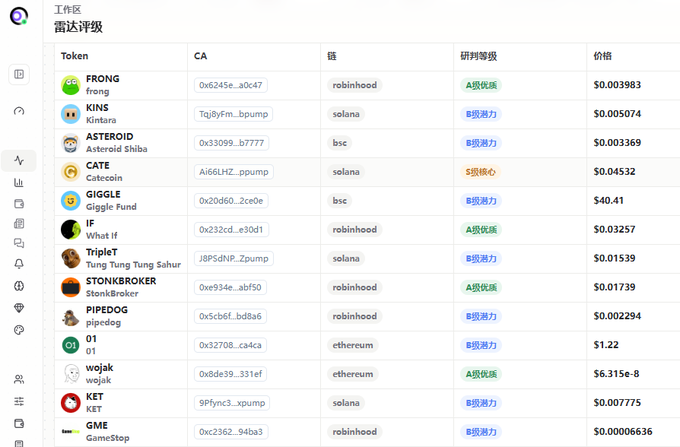Open the wallet icon below the sliders icon
Viewport: 680px width, 447px height.
tap(19, 423)
